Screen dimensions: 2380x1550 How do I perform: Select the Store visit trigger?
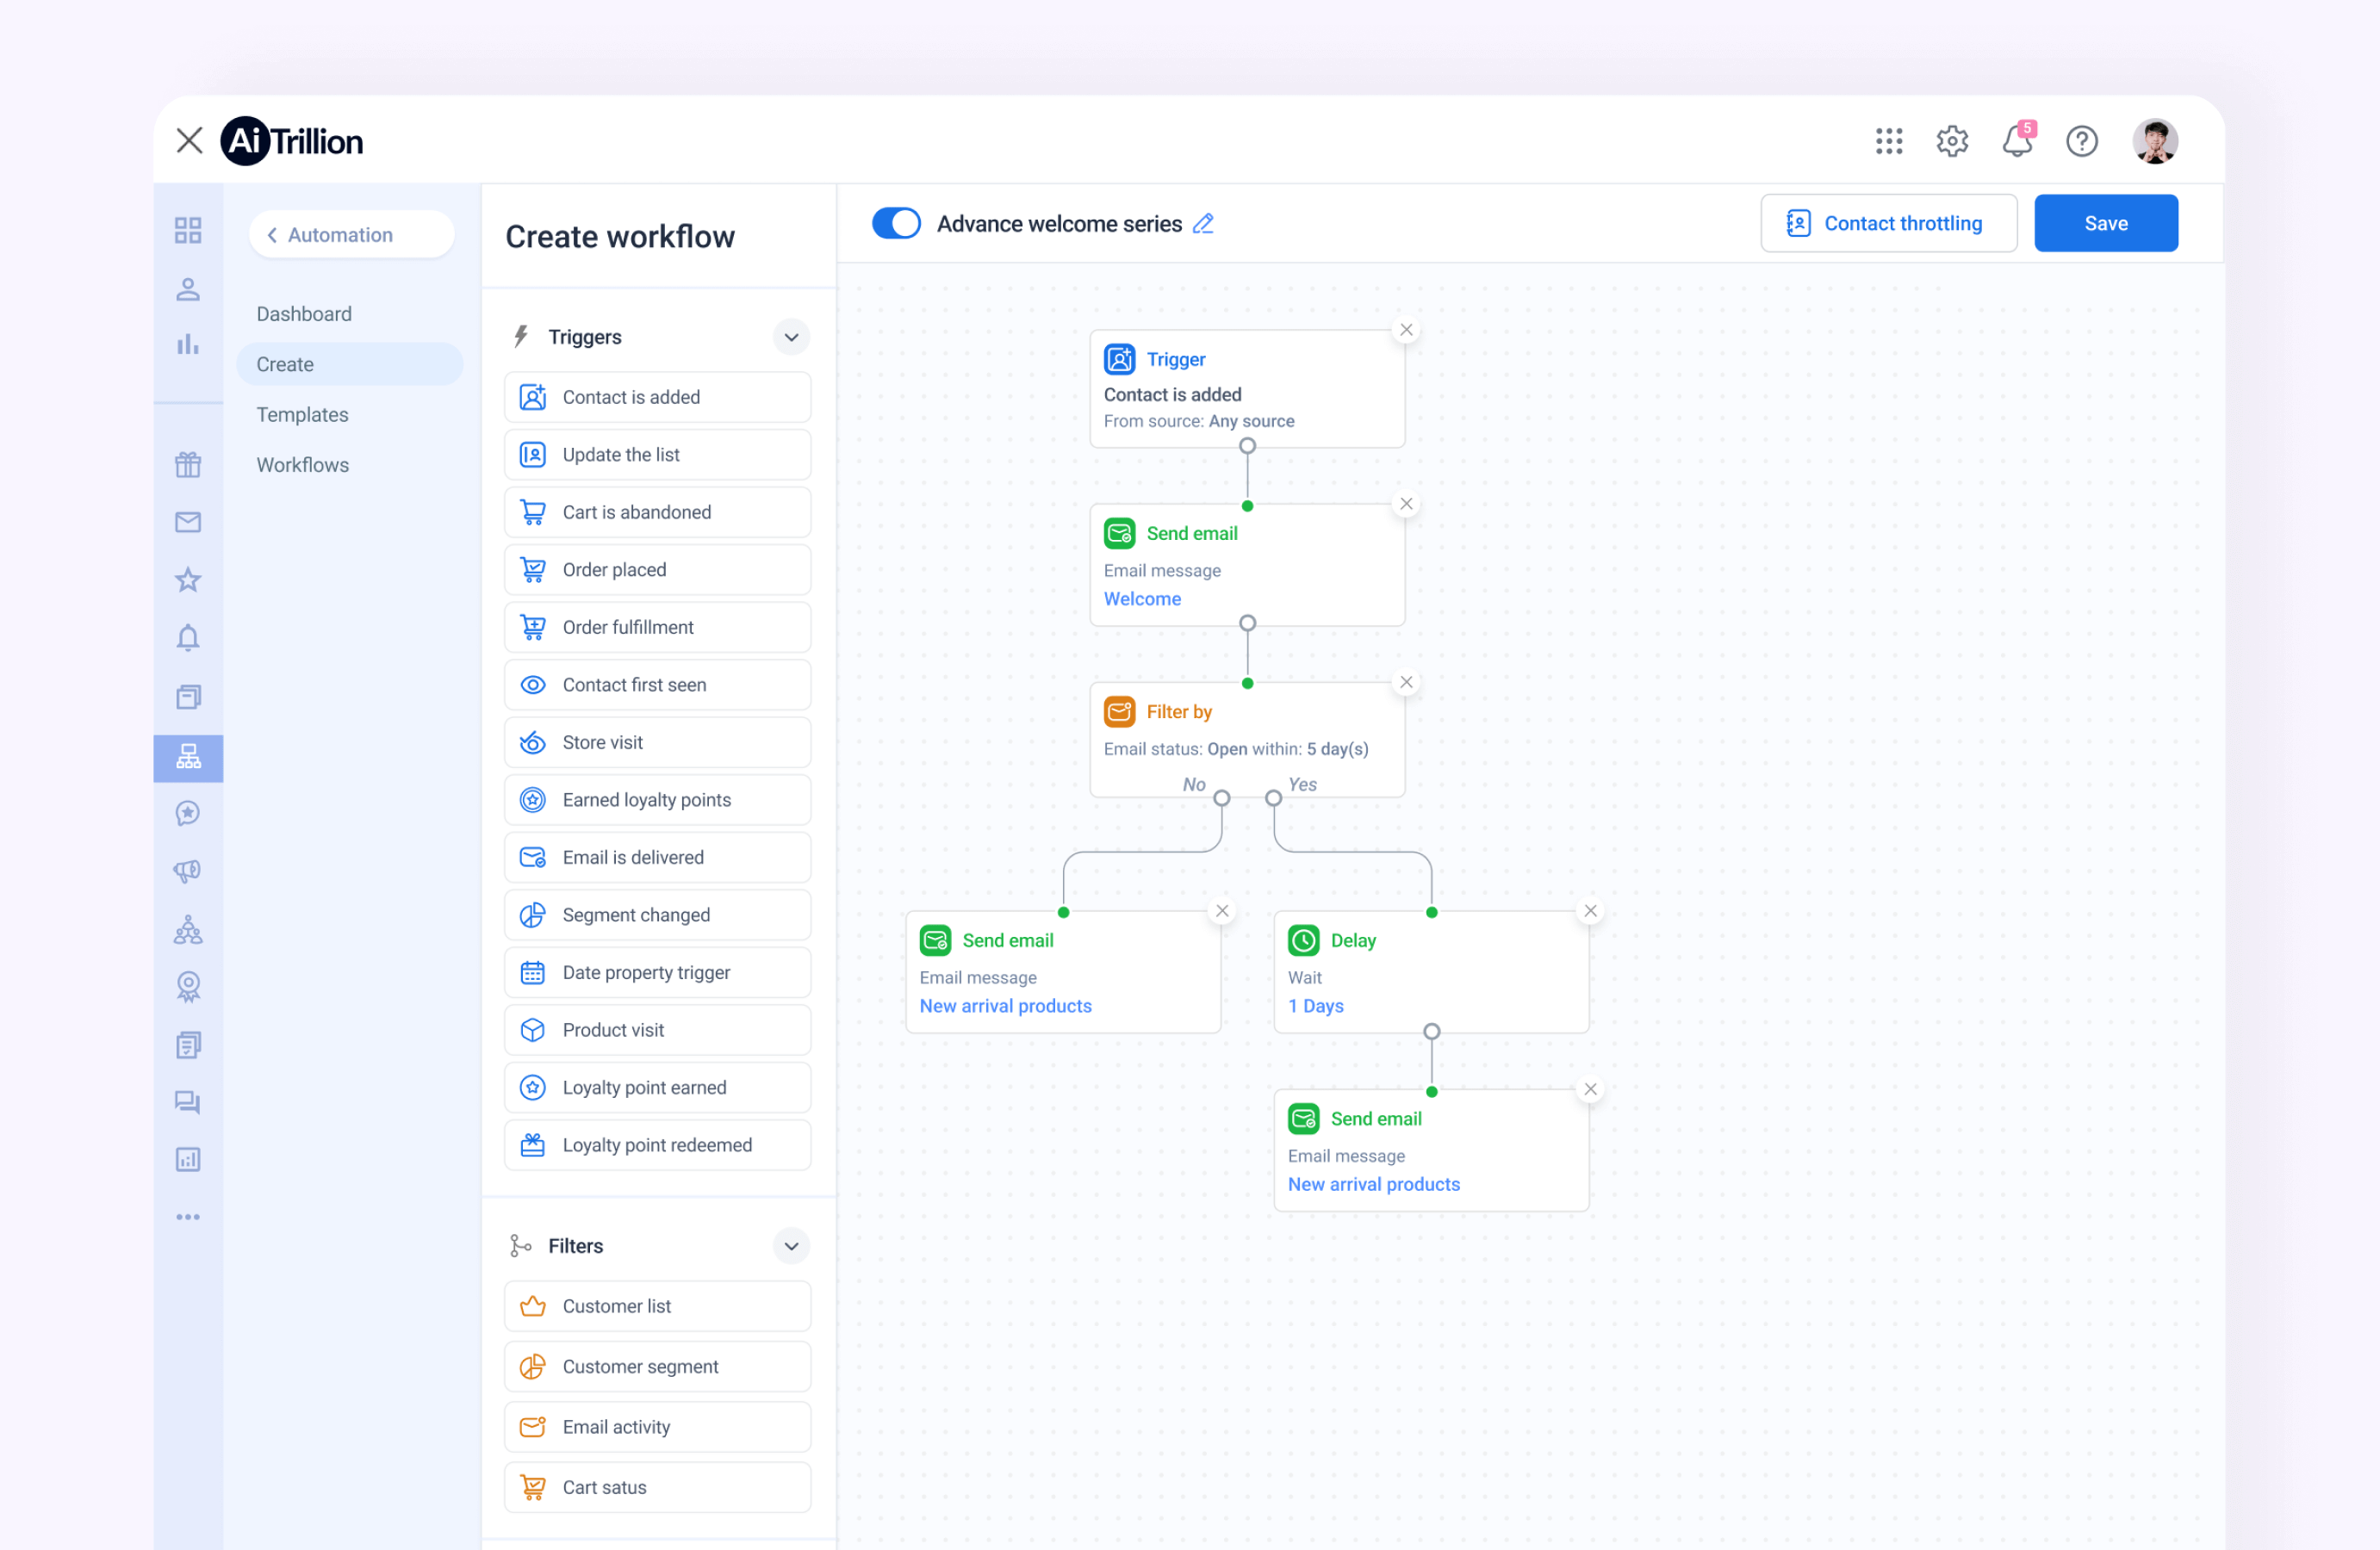tap(657, 742)
